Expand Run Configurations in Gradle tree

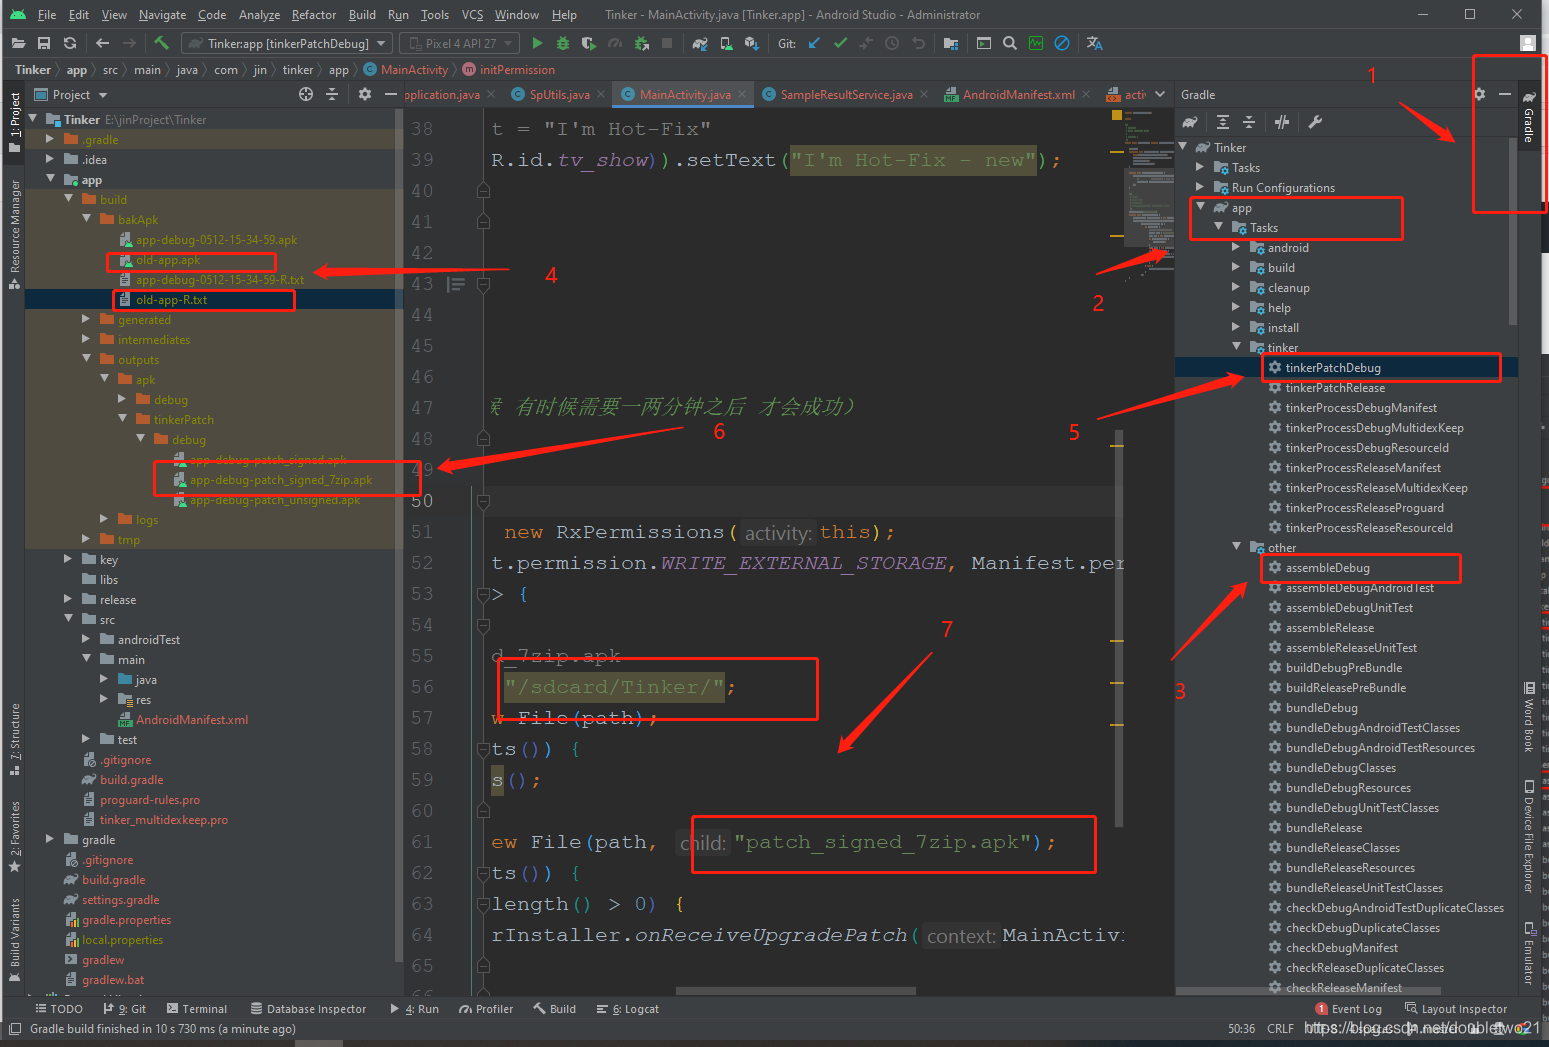1200,187
